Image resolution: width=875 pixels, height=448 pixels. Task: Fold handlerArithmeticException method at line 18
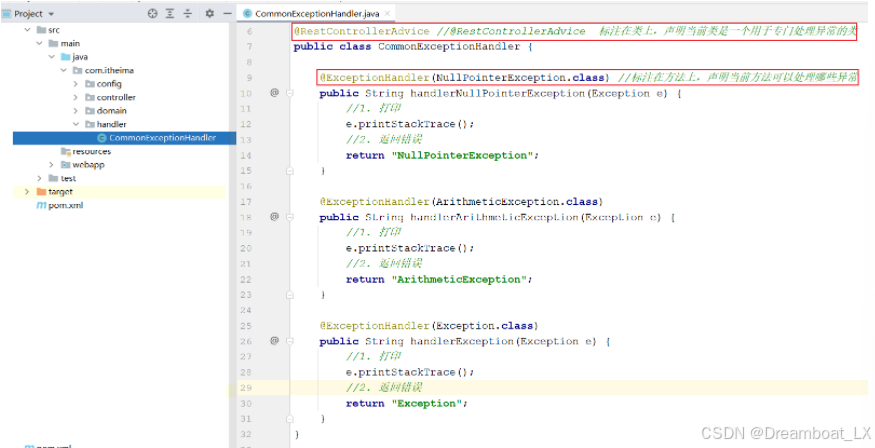point(290,217)
